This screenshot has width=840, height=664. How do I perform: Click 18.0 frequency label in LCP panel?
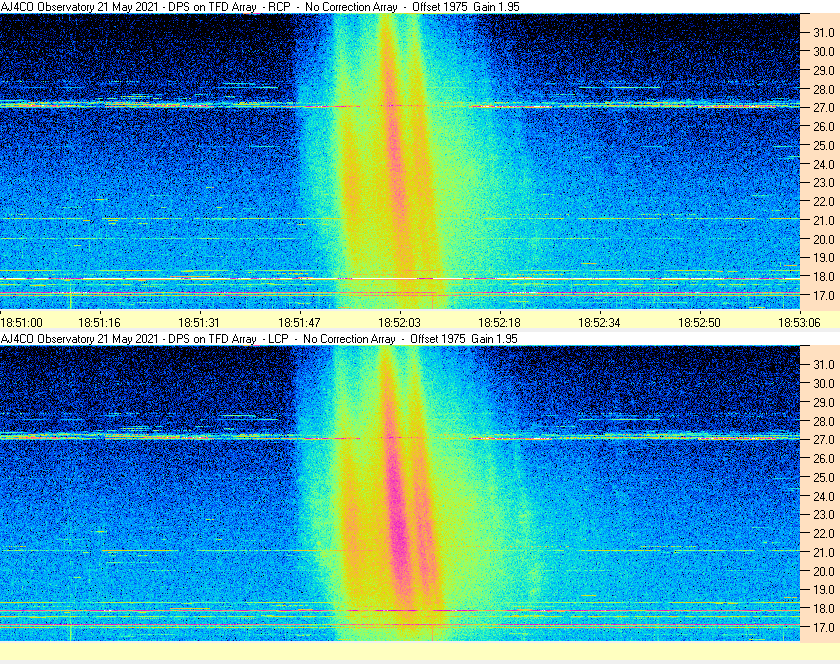824,609
